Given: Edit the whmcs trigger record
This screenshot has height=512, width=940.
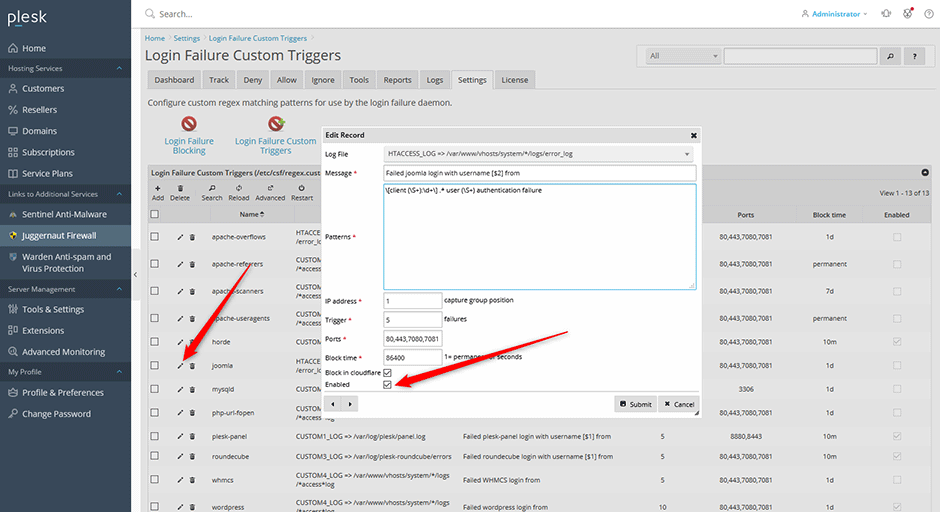Looking at the screenshot, I should [x=180, y=480].
